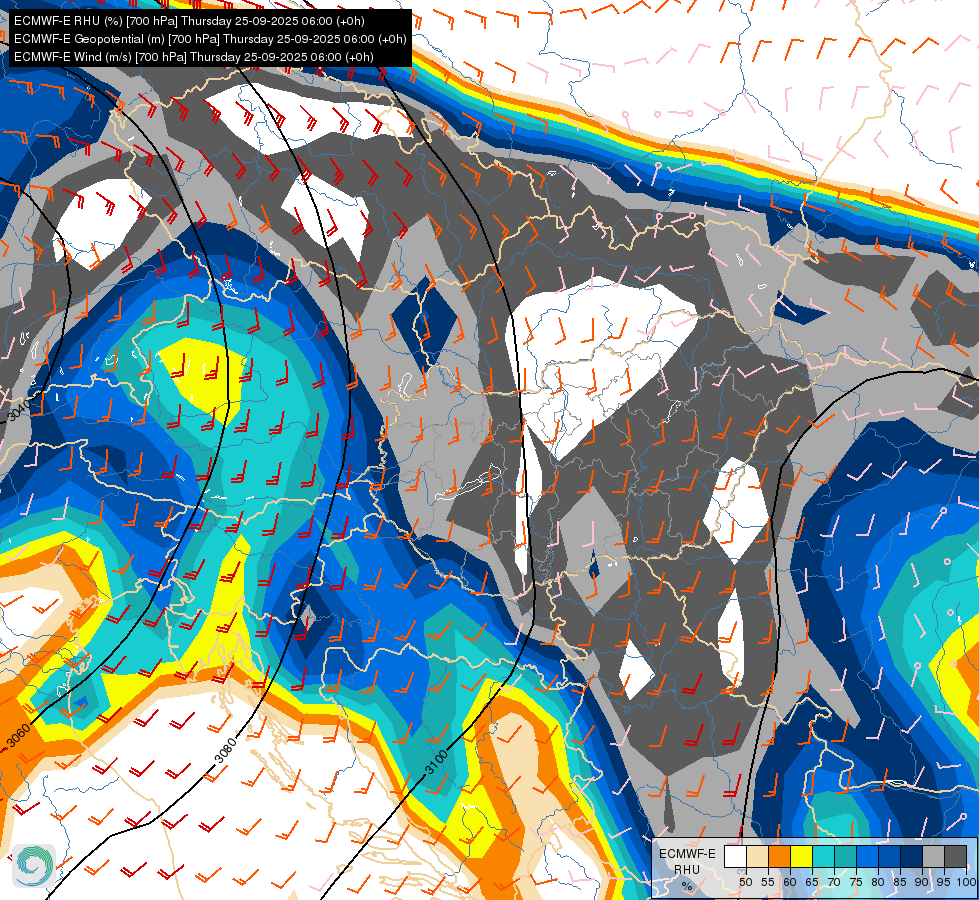Click the bright blue 75–80 legend swatch
979x900 pixels.
(867, 857)
